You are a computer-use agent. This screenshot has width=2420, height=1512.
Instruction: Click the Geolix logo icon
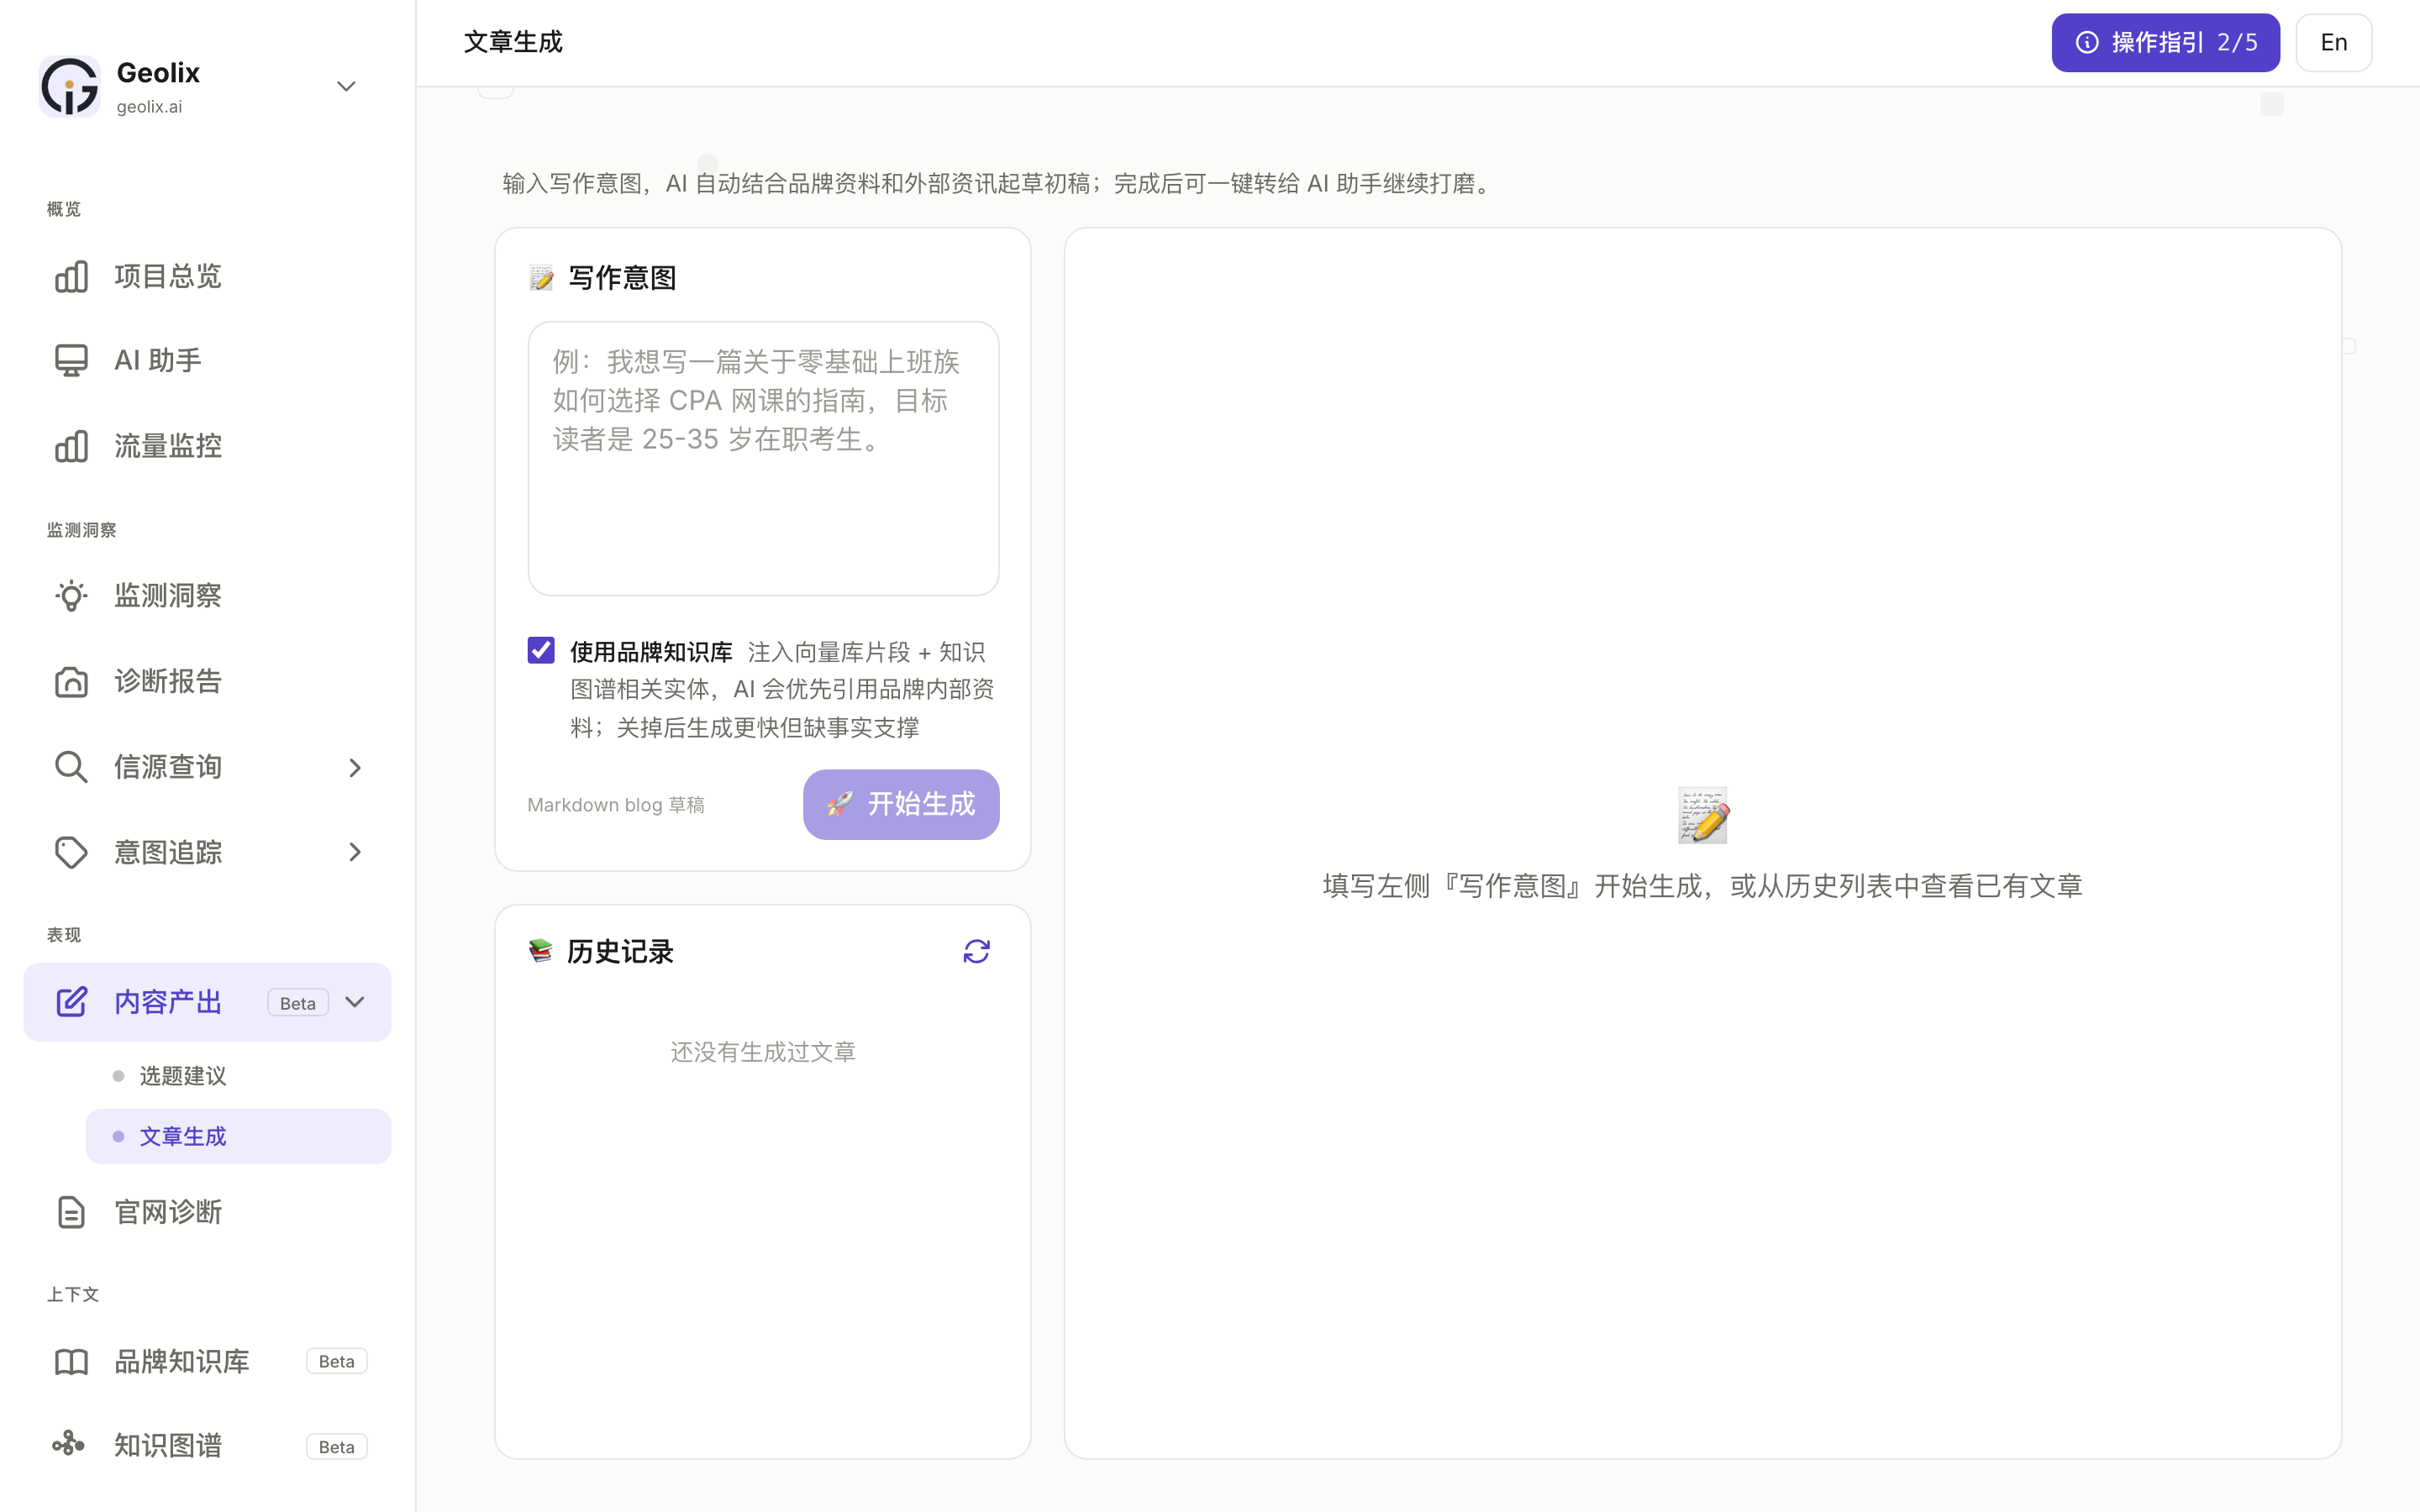click(69, 86)
